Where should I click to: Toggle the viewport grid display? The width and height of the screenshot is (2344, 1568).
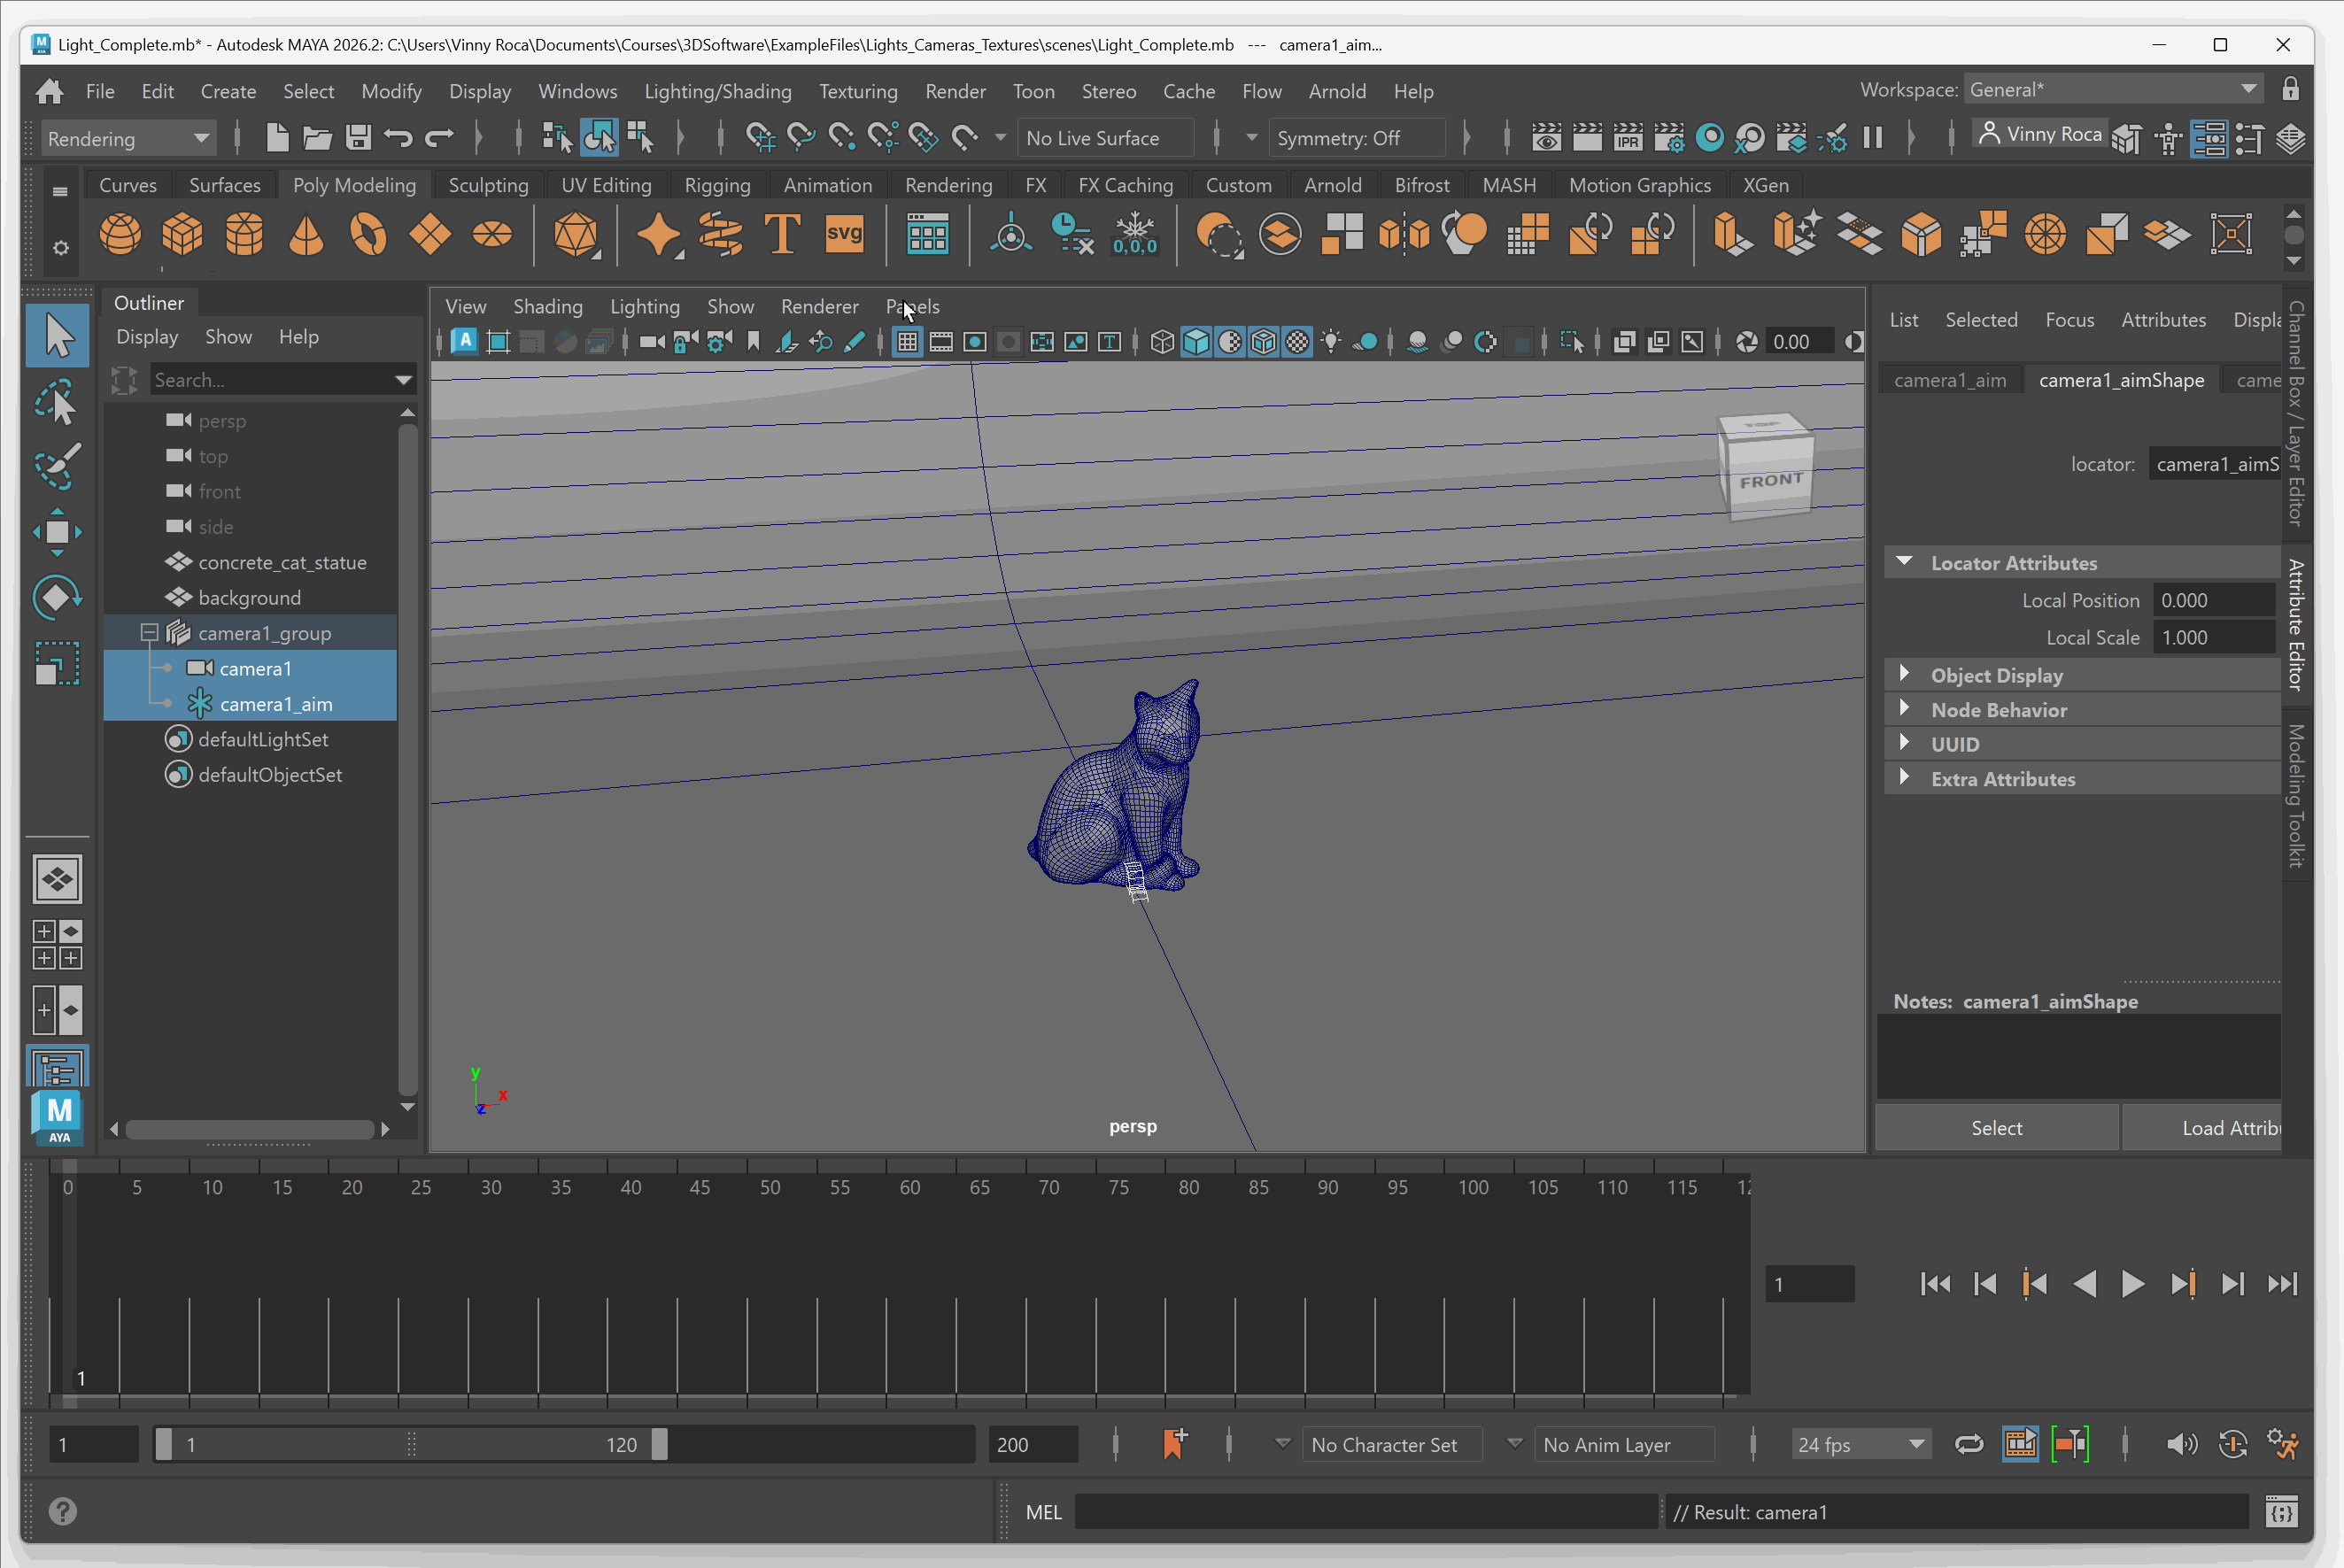coord(907,343)
